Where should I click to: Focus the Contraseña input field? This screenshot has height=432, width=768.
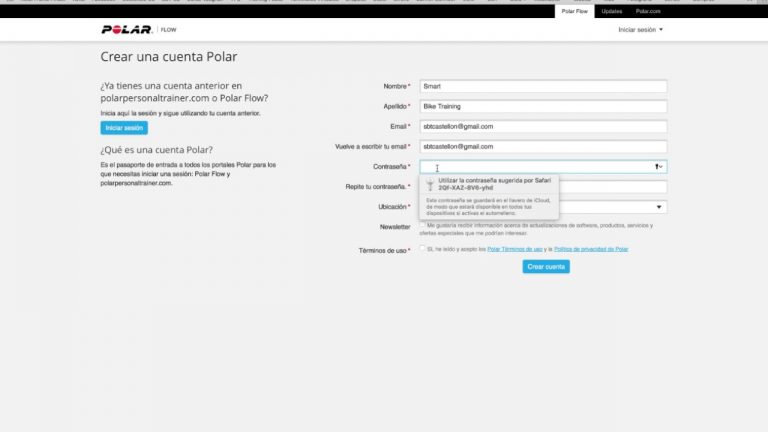click(x=543, y=167)
